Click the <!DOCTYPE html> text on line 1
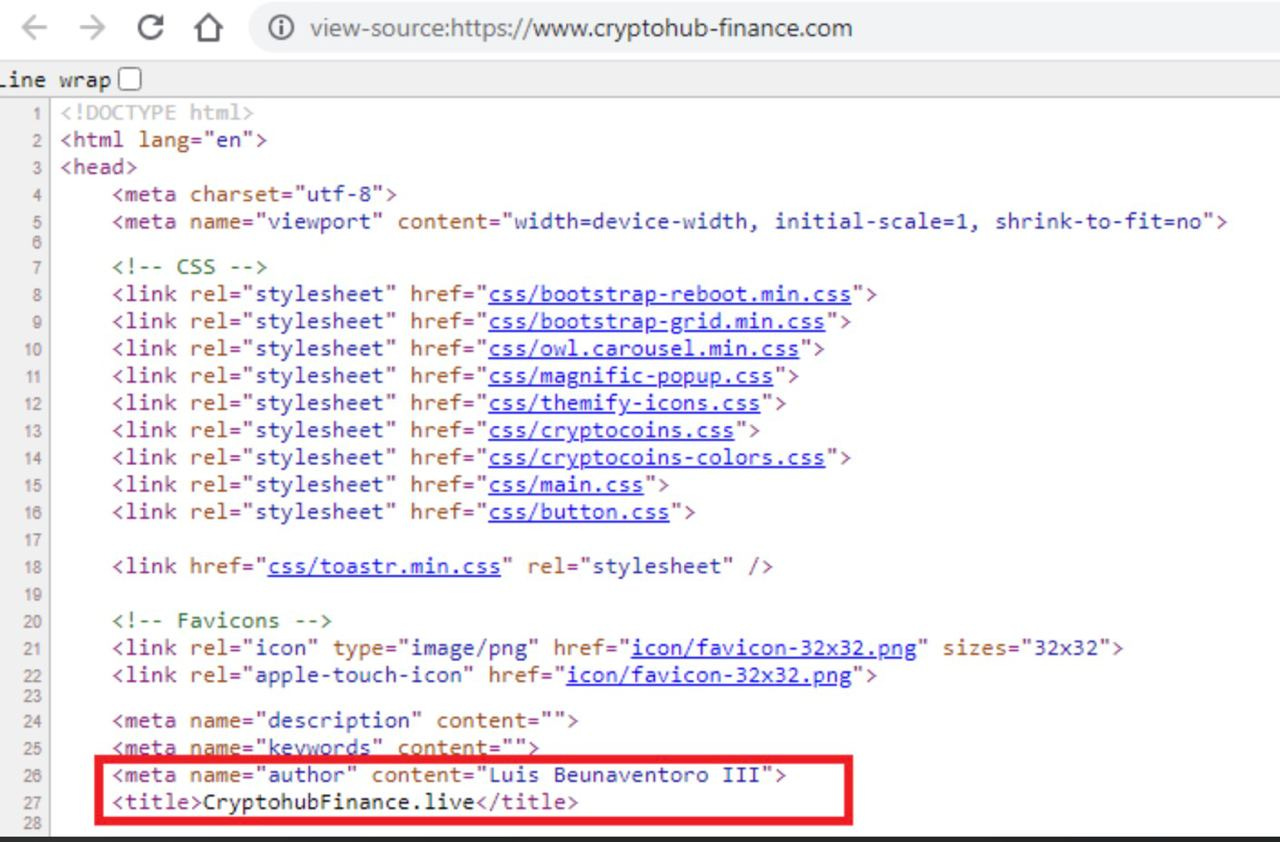 [157, 113]
